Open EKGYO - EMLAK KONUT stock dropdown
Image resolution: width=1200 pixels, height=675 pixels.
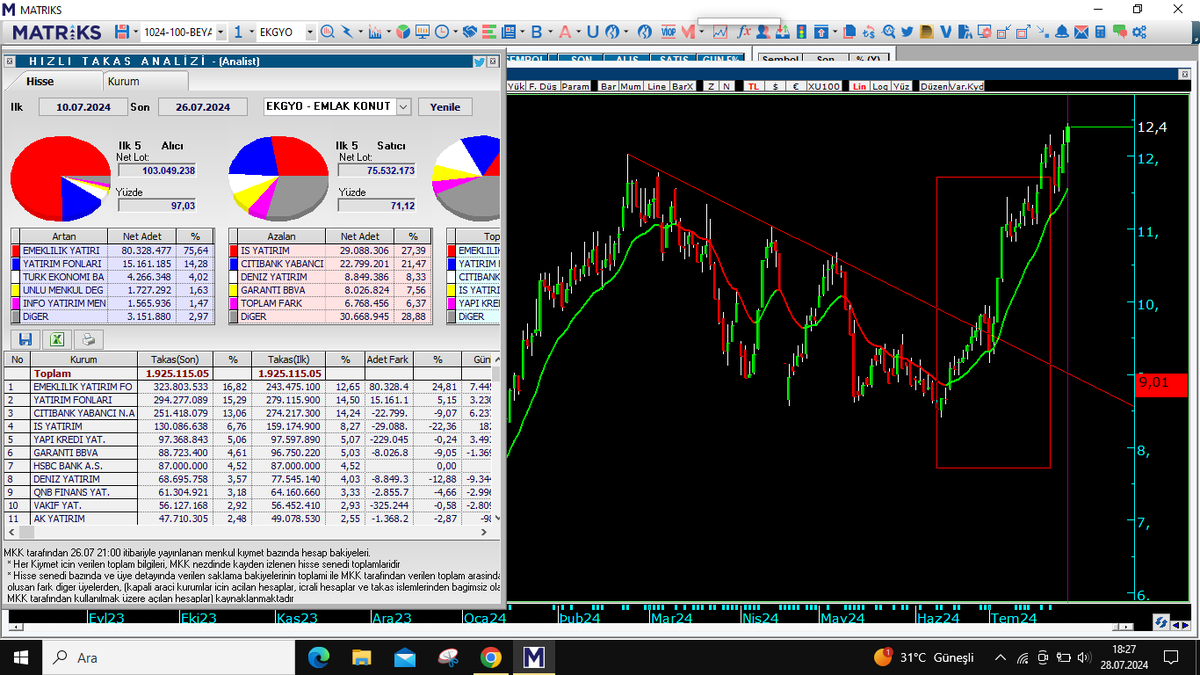click(x=403, y=107)
